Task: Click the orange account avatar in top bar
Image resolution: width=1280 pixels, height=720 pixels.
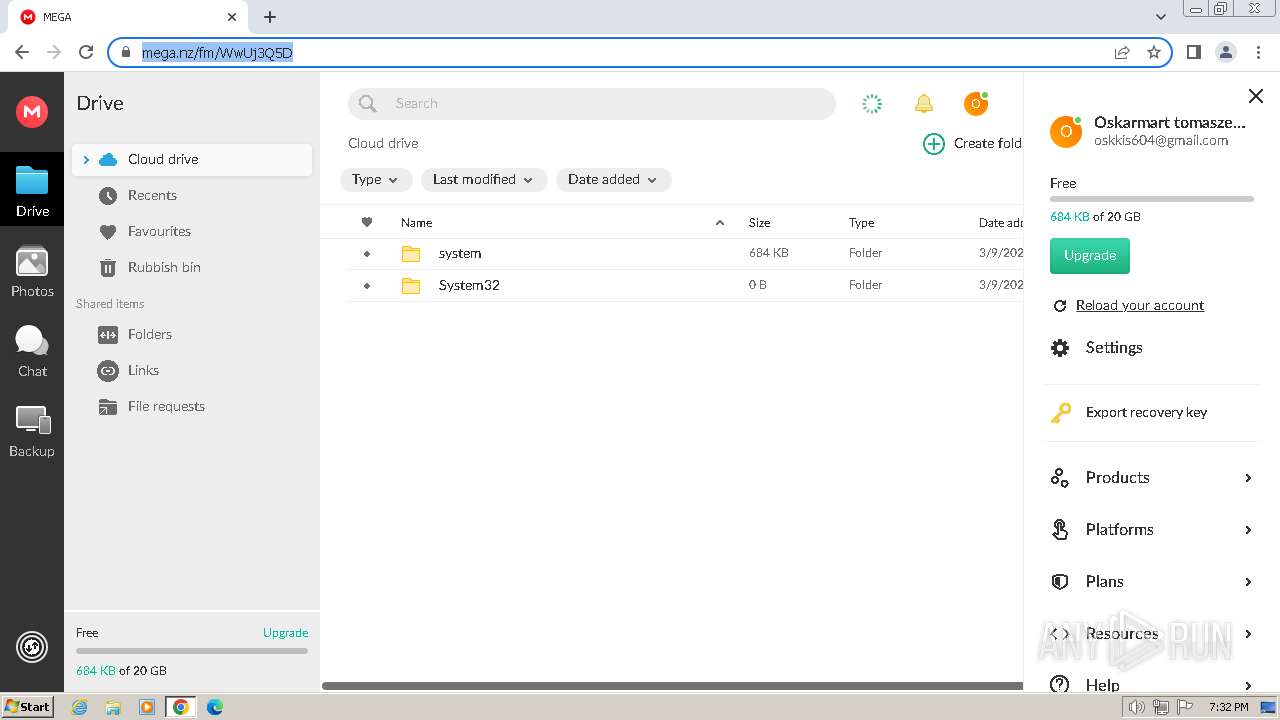Action: pyautogui.click(x=976, y=103)
